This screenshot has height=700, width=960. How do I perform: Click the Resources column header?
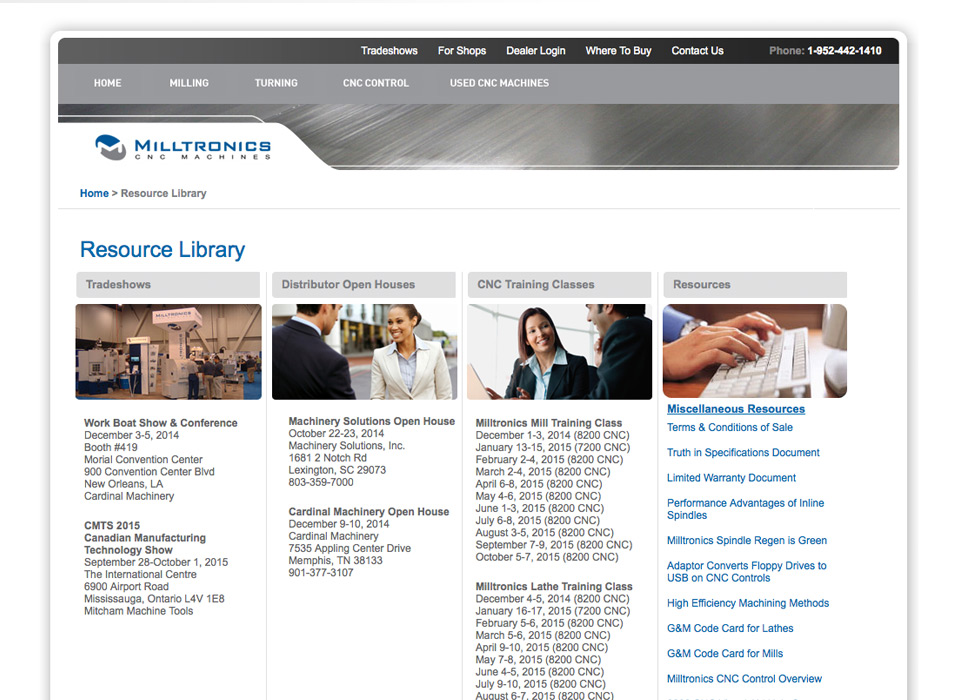(756, 285)
